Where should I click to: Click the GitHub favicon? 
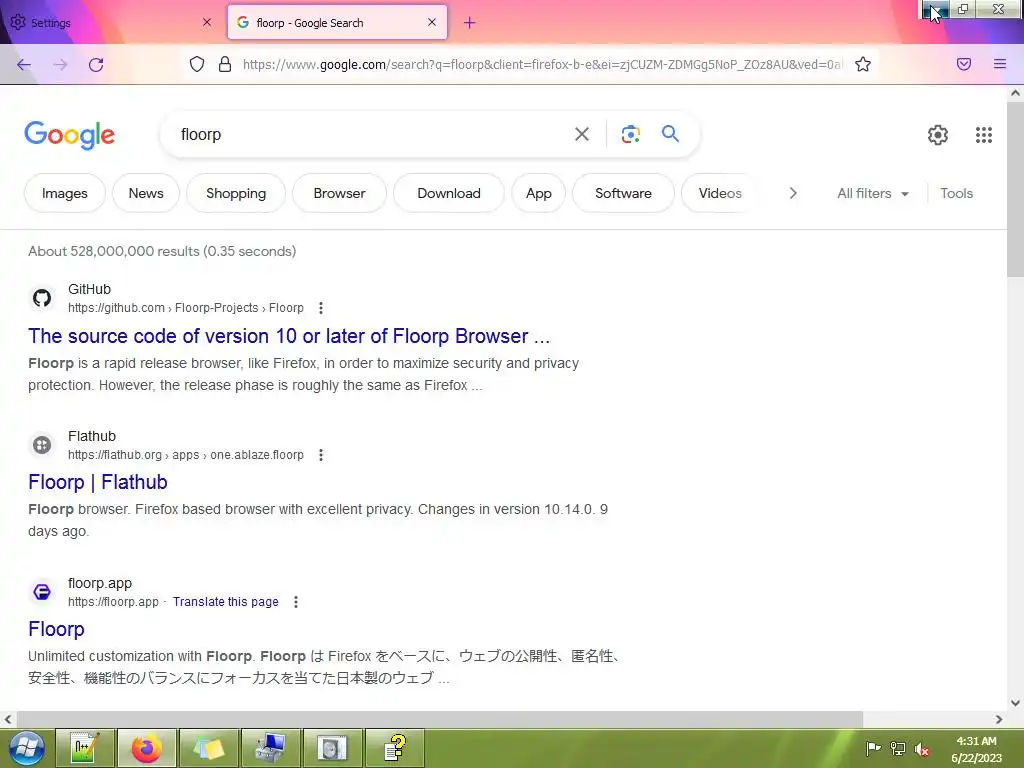(x=42, y=298)
